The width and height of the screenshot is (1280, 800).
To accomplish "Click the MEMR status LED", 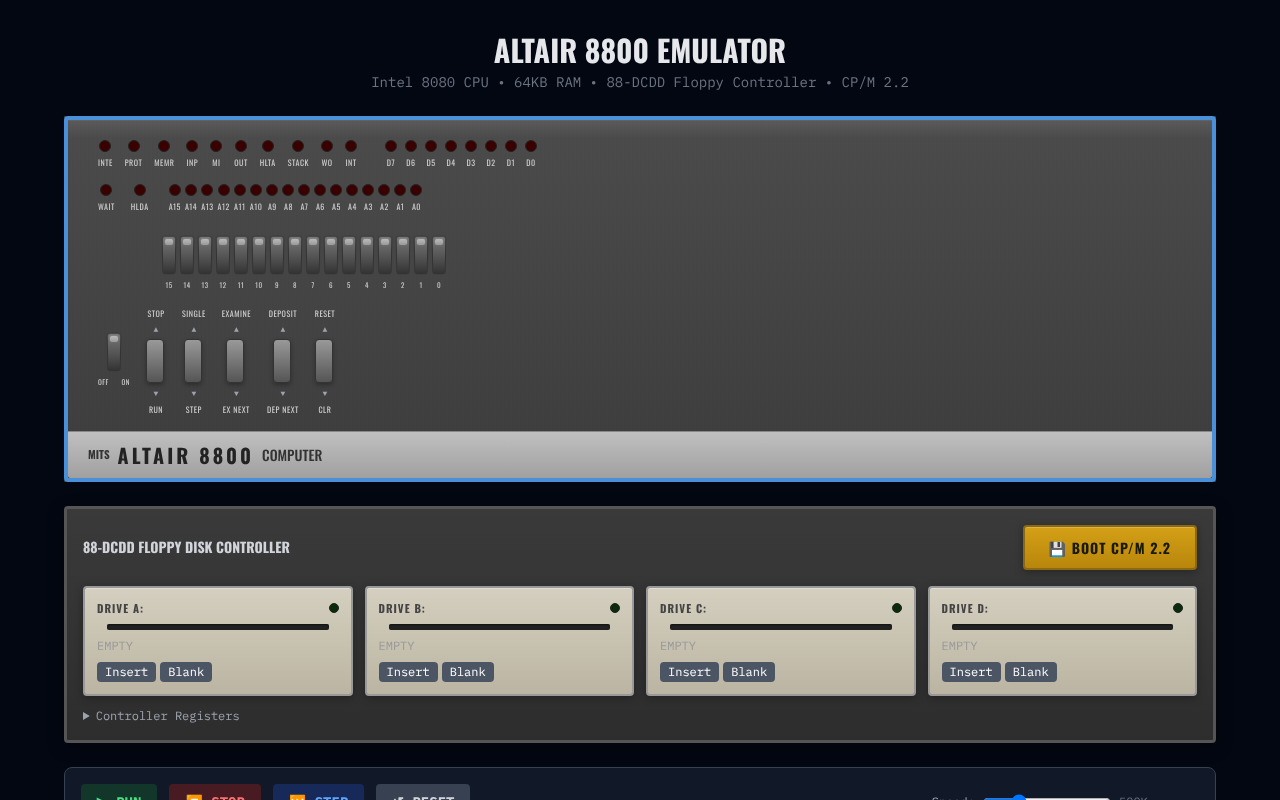I will pyautogui.click(x=164, y=146).
